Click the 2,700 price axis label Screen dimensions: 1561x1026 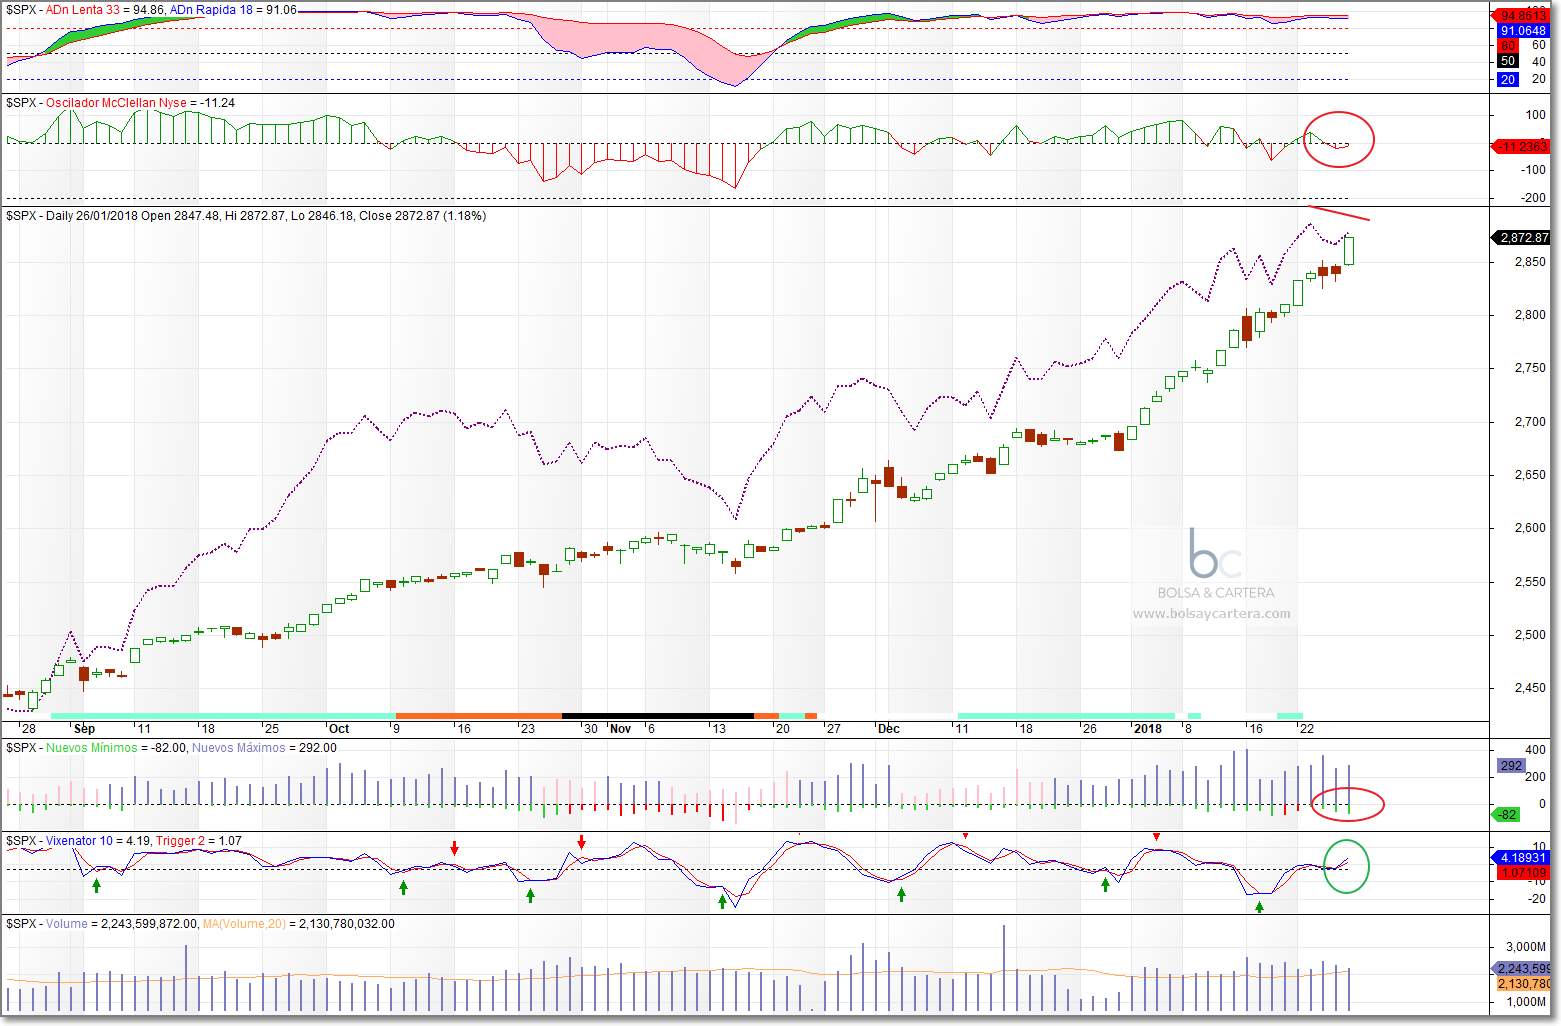click(1530, 422)
